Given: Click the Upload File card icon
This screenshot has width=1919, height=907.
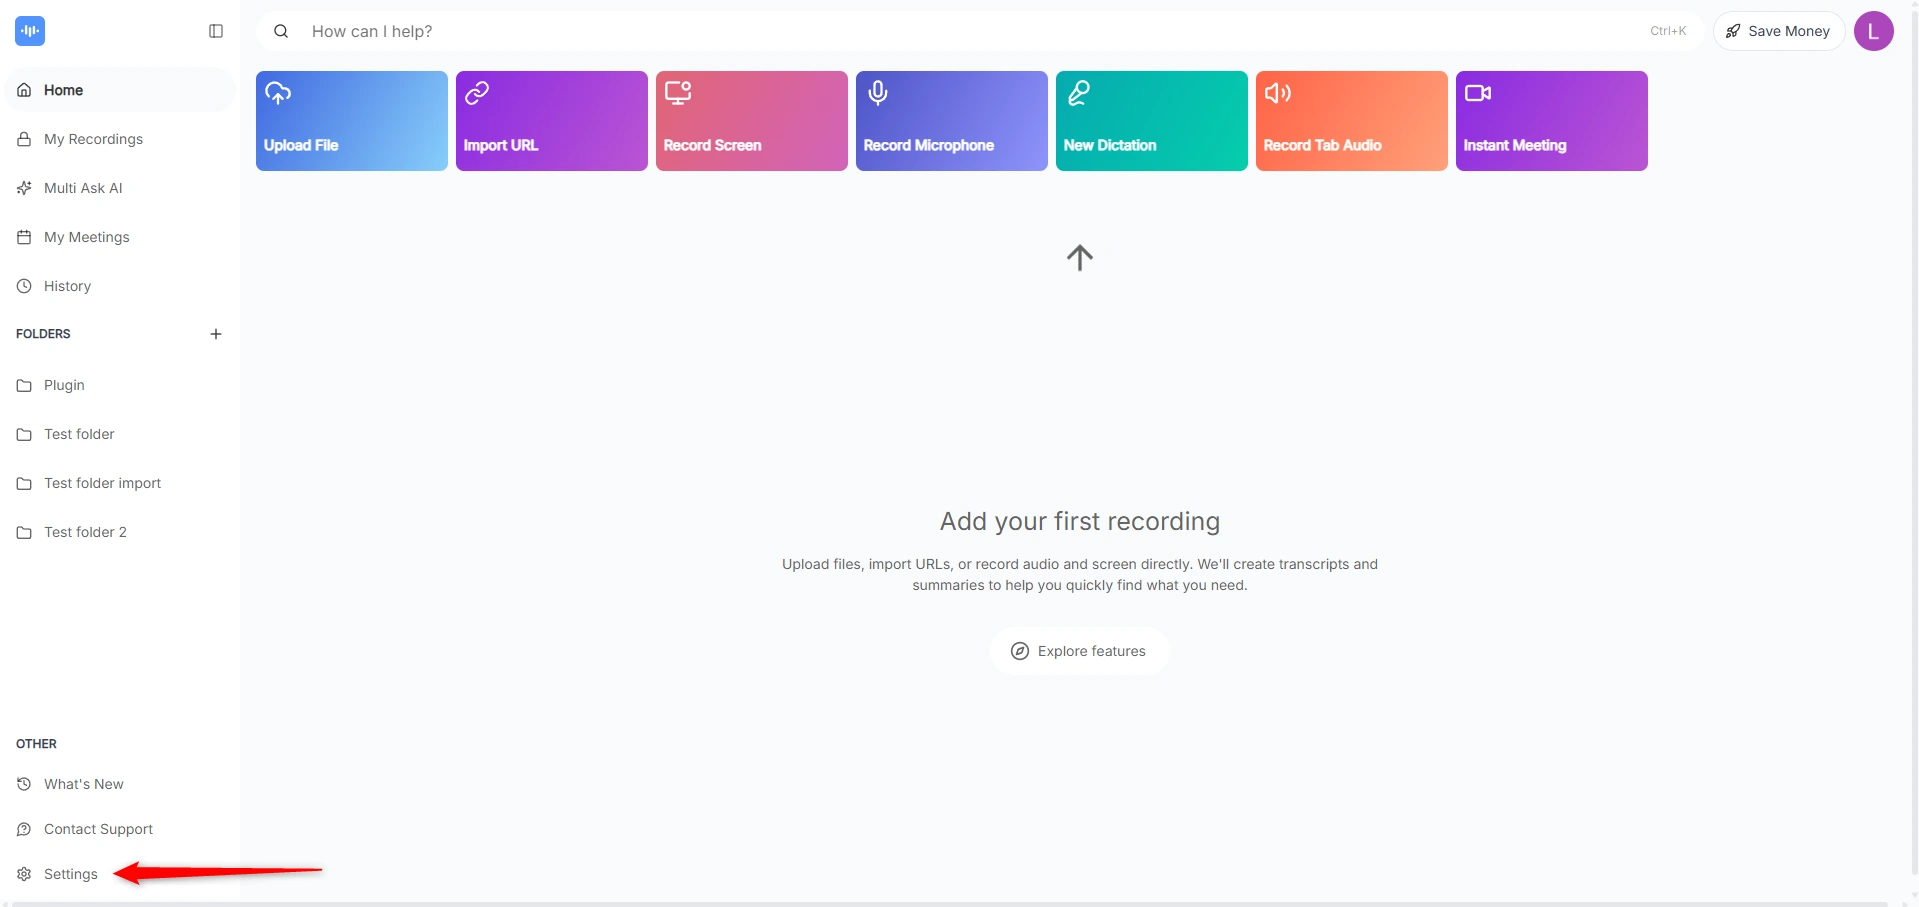Looking at the screenshot, I should tap(279, 92).
